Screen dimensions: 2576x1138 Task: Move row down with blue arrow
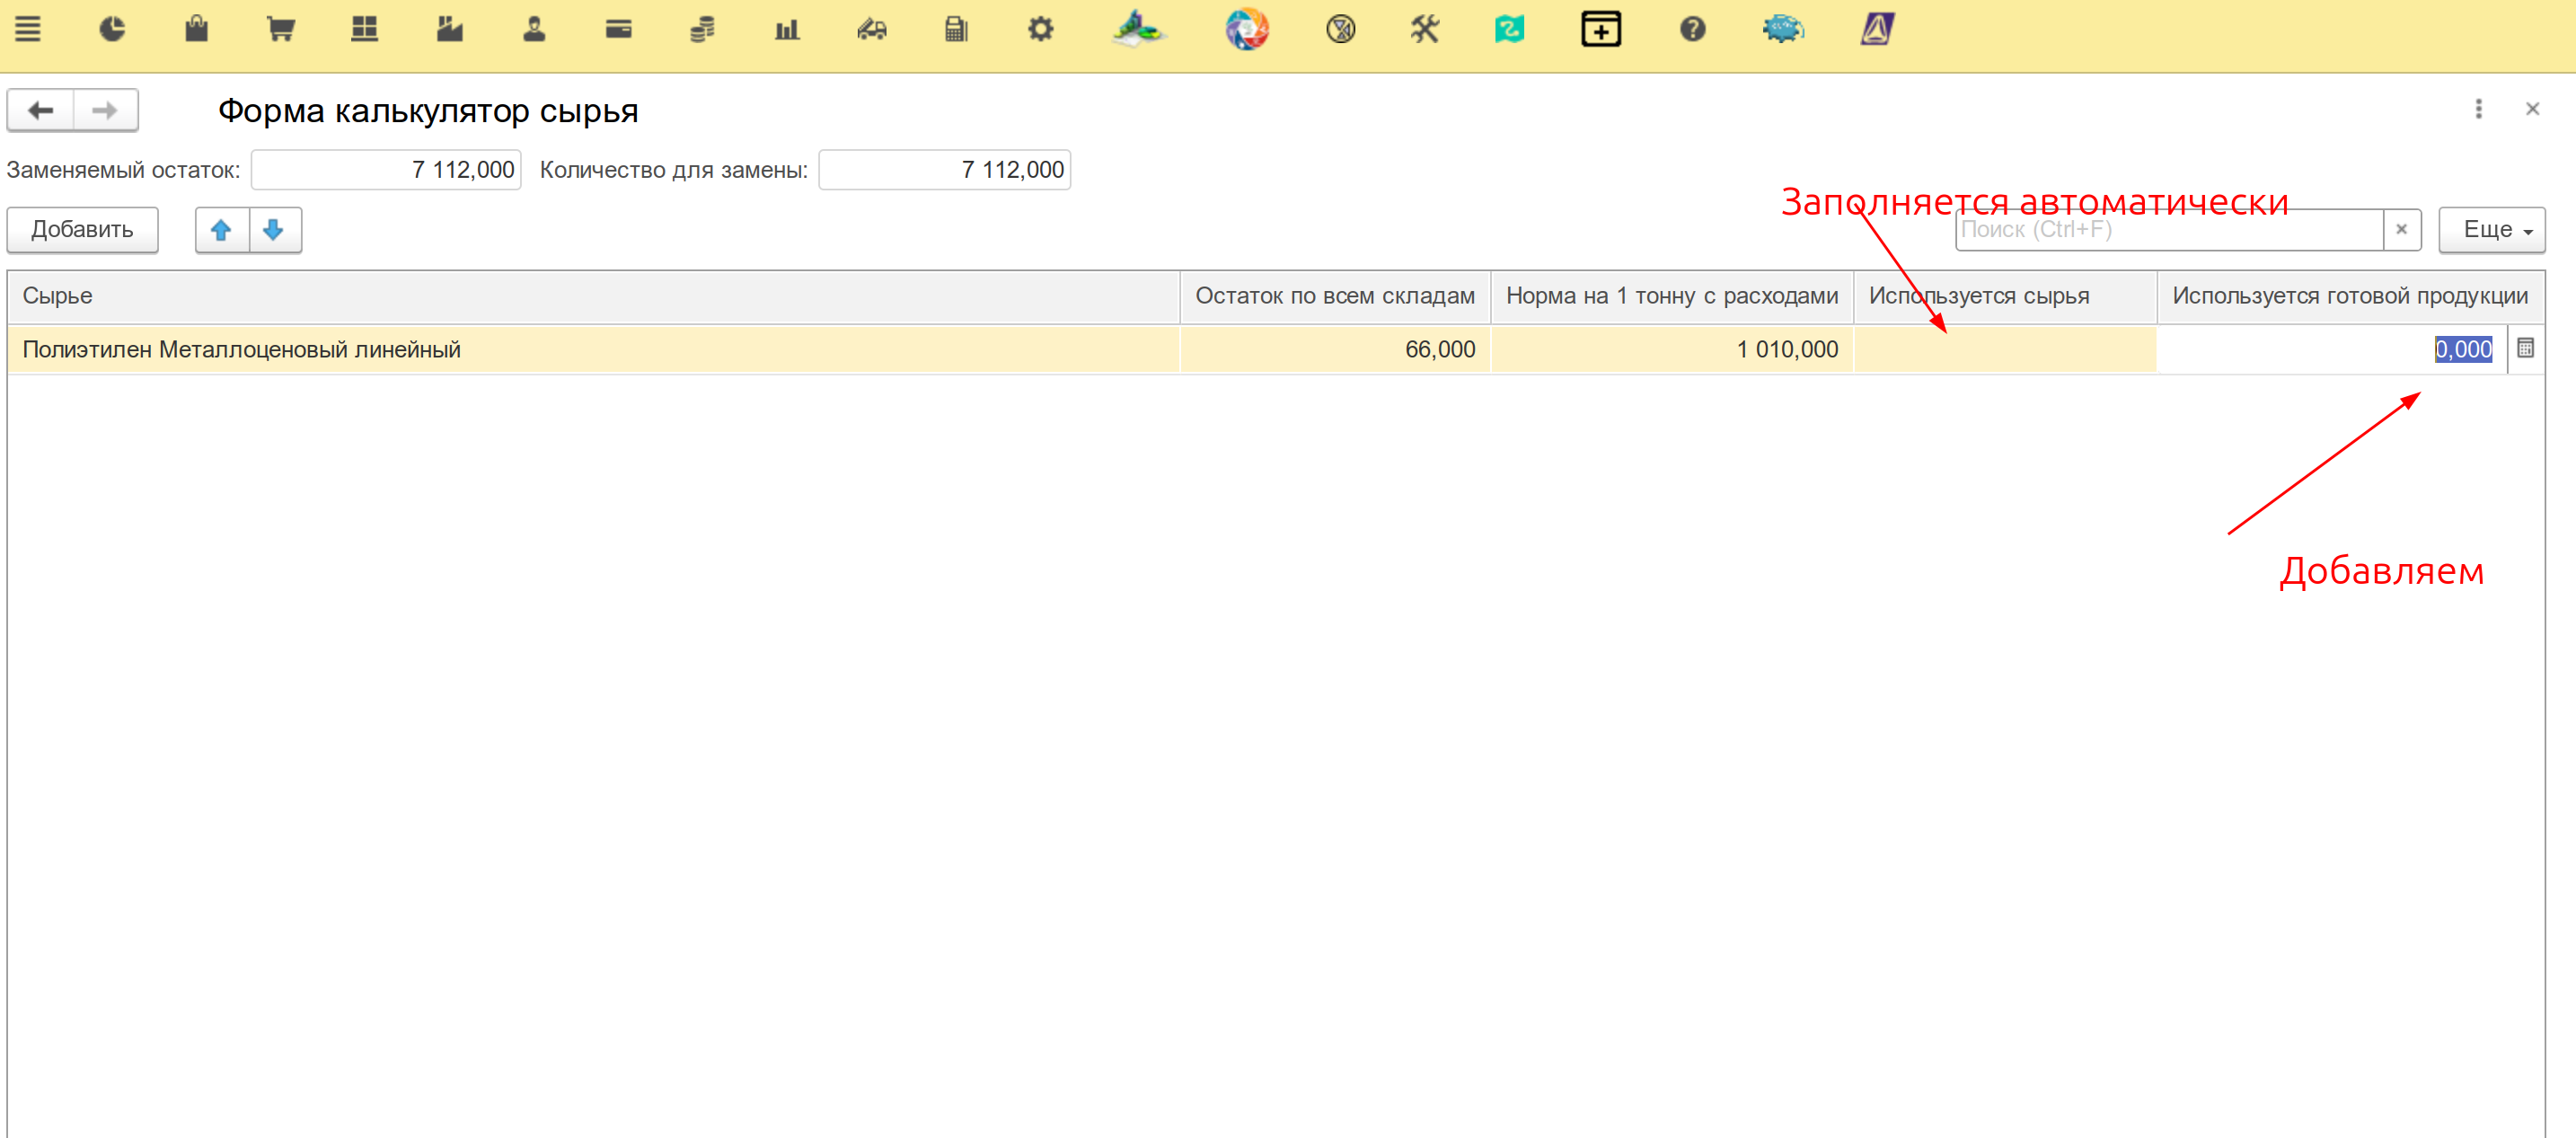point(274,230)
